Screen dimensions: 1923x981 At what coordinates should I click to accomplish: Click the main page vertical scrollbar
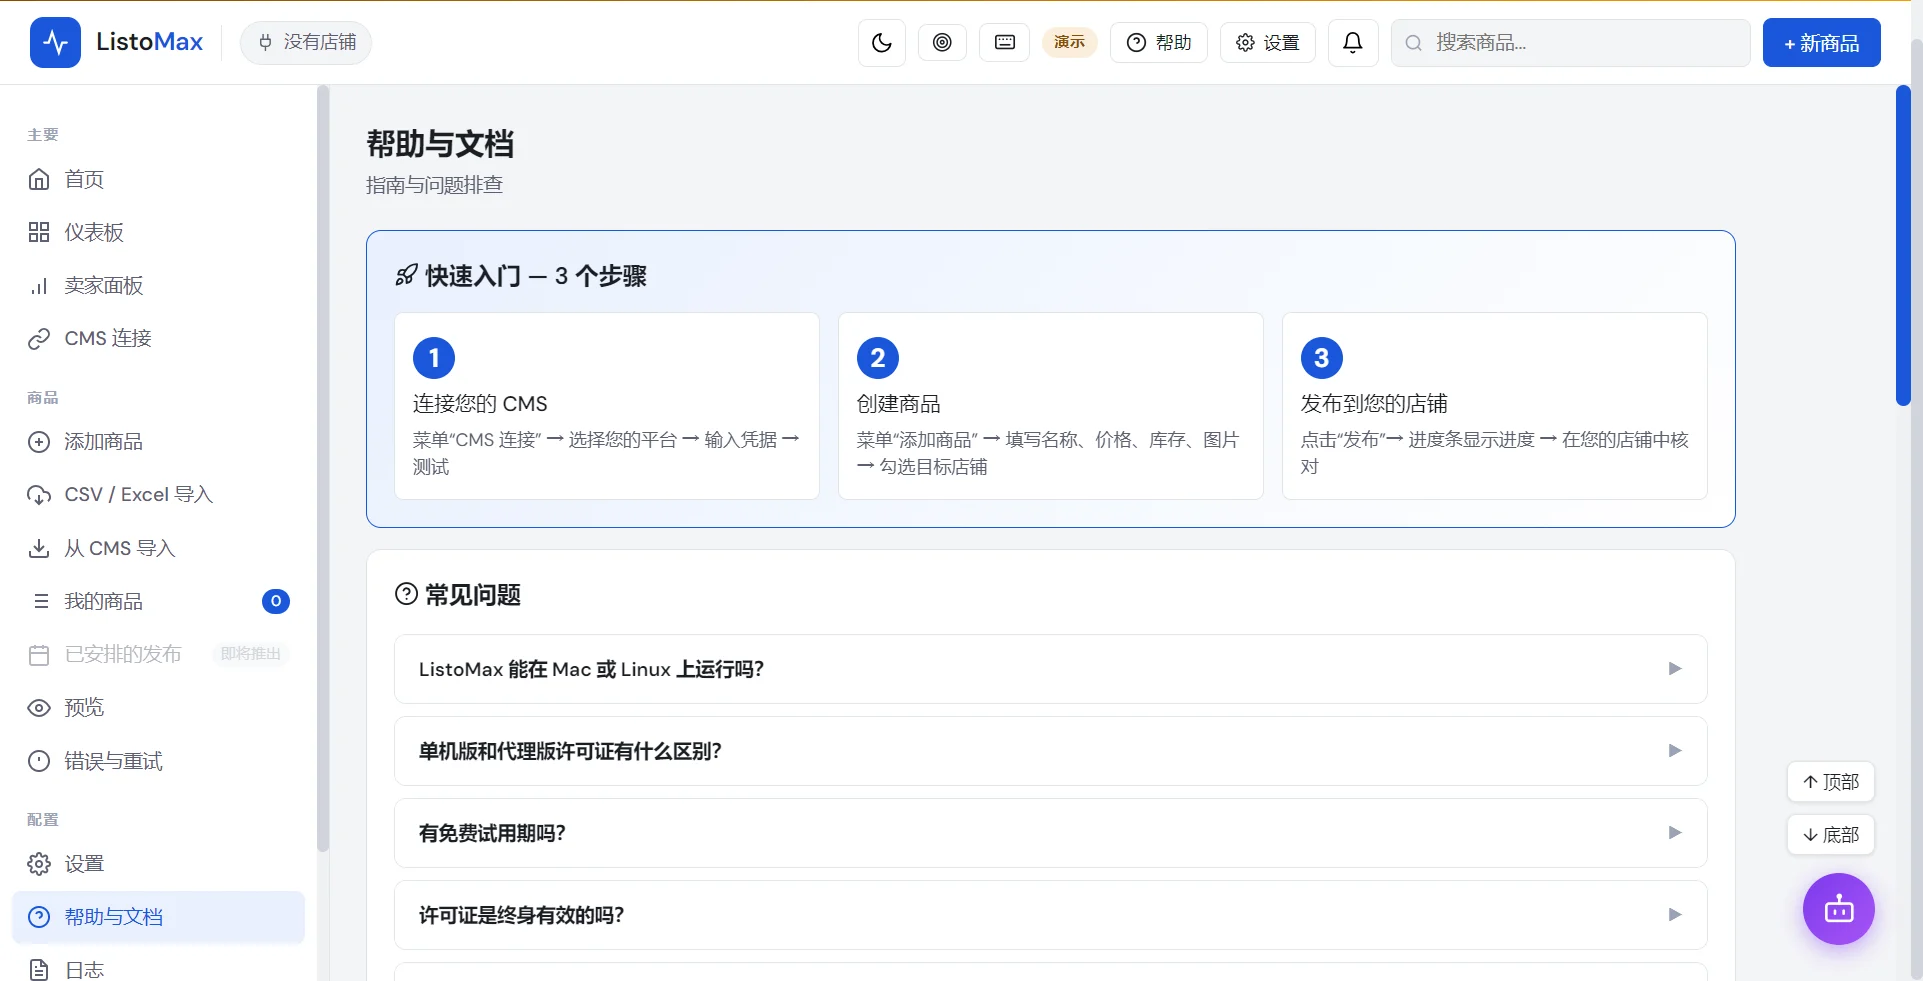coord(1903,246)
